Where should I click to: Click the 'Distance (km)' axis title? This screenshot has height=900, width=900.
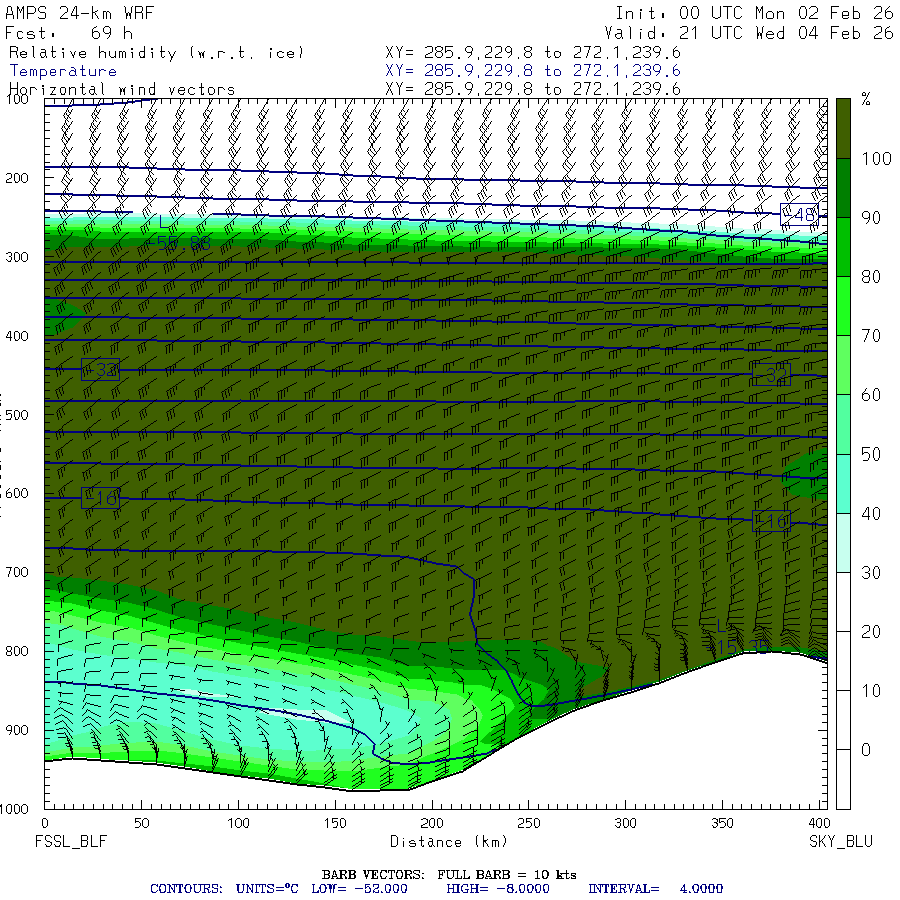point(449,842)
